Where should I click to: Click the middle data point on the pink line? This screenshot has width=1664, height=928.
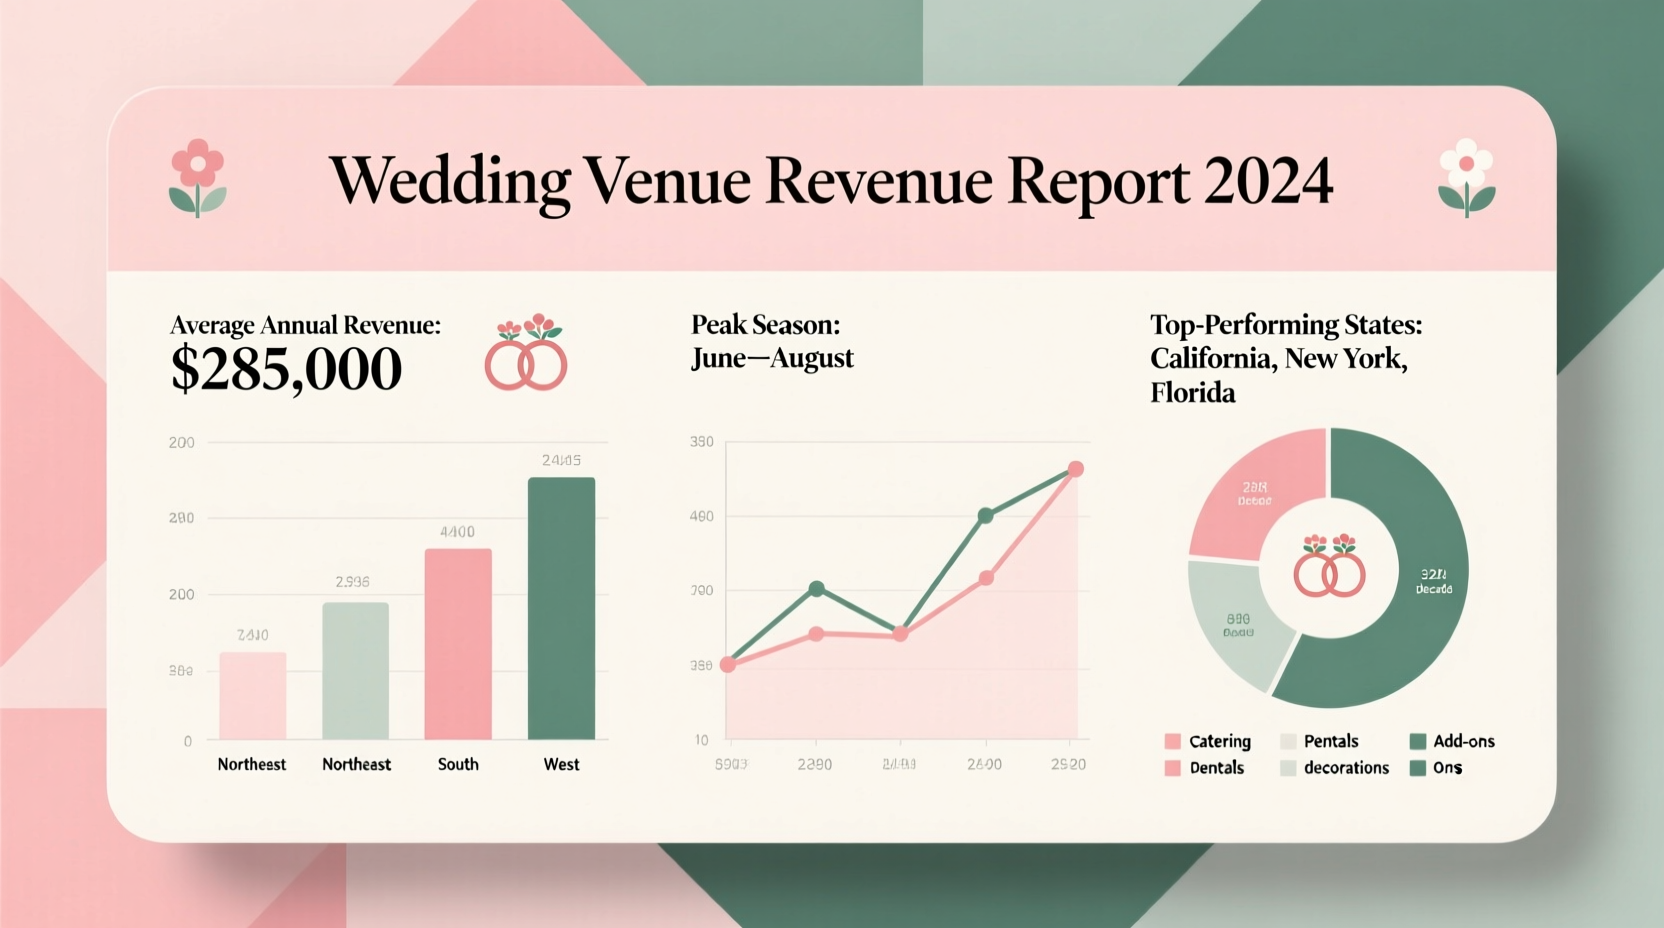click(899, 634)
